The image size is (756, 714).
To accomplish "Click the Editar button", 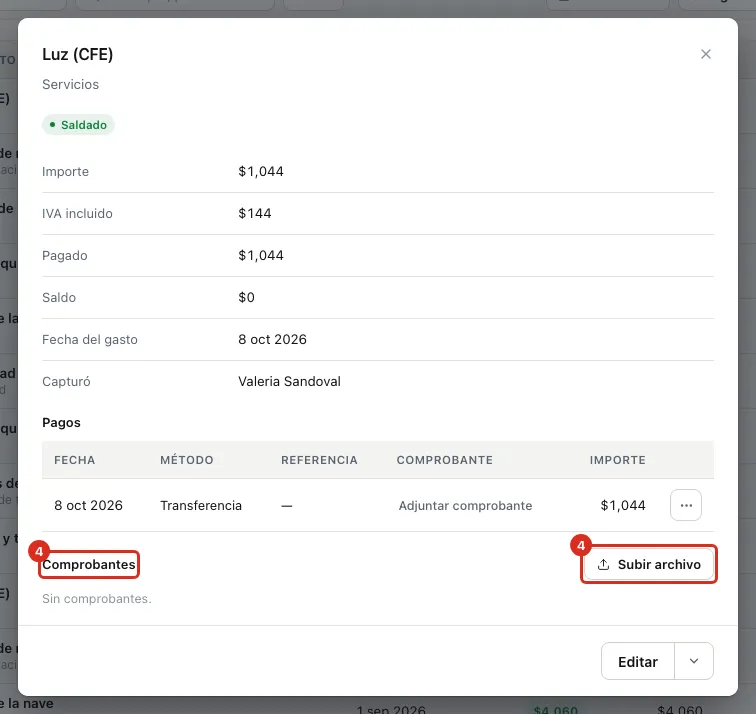I will 637,661.
